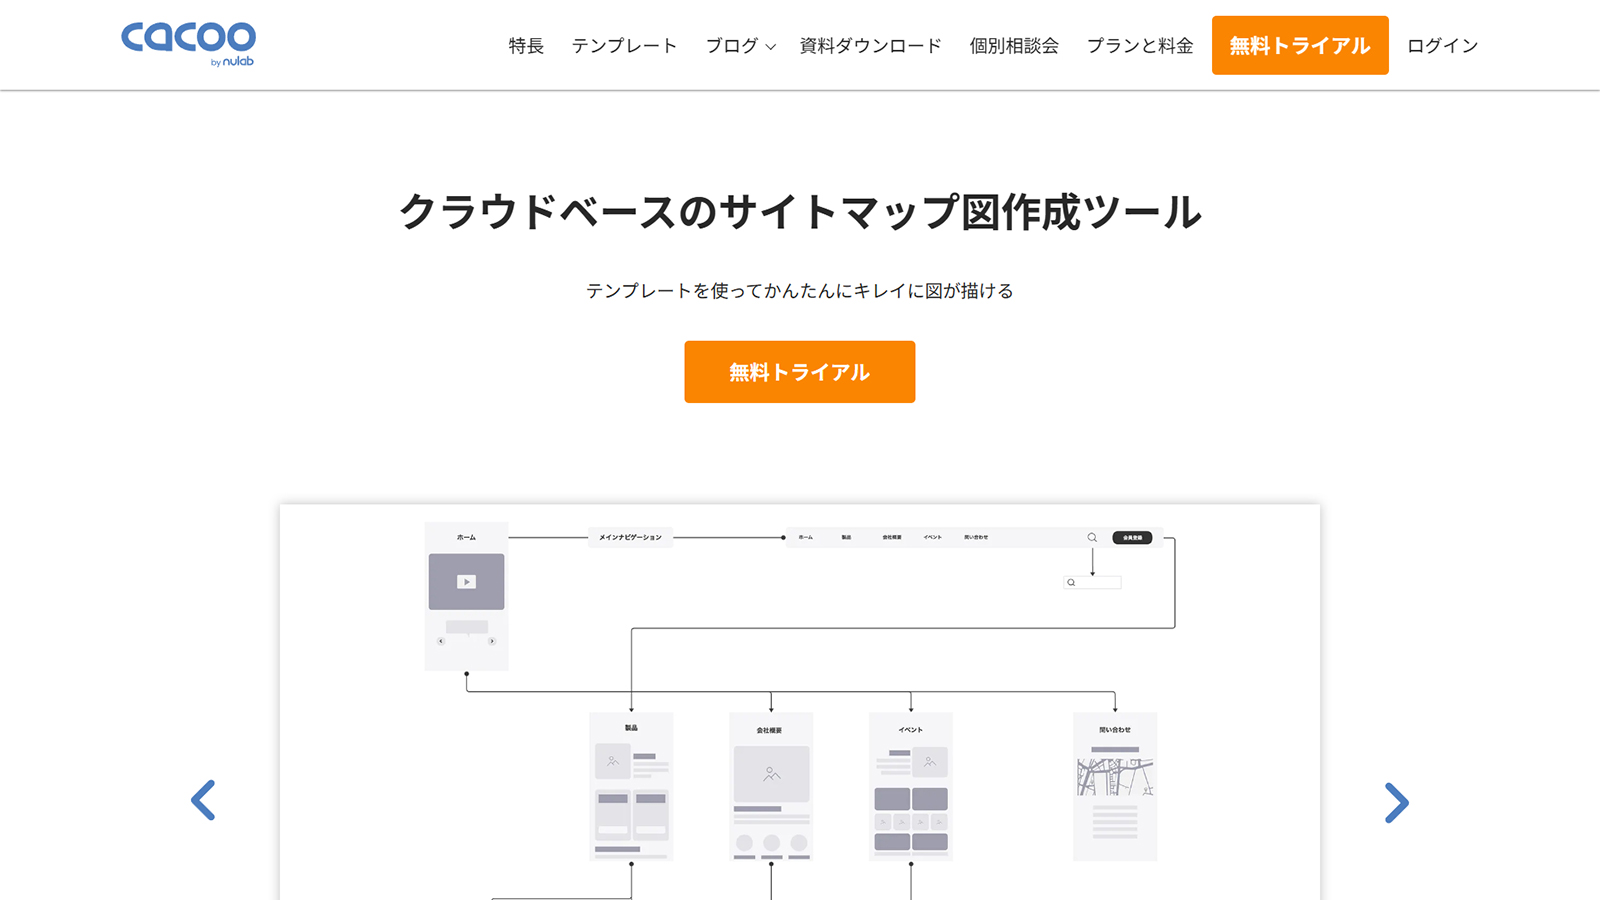Open the テンプレート menu item
This screenshot has width=1600, height=900.
click(624, 46)
